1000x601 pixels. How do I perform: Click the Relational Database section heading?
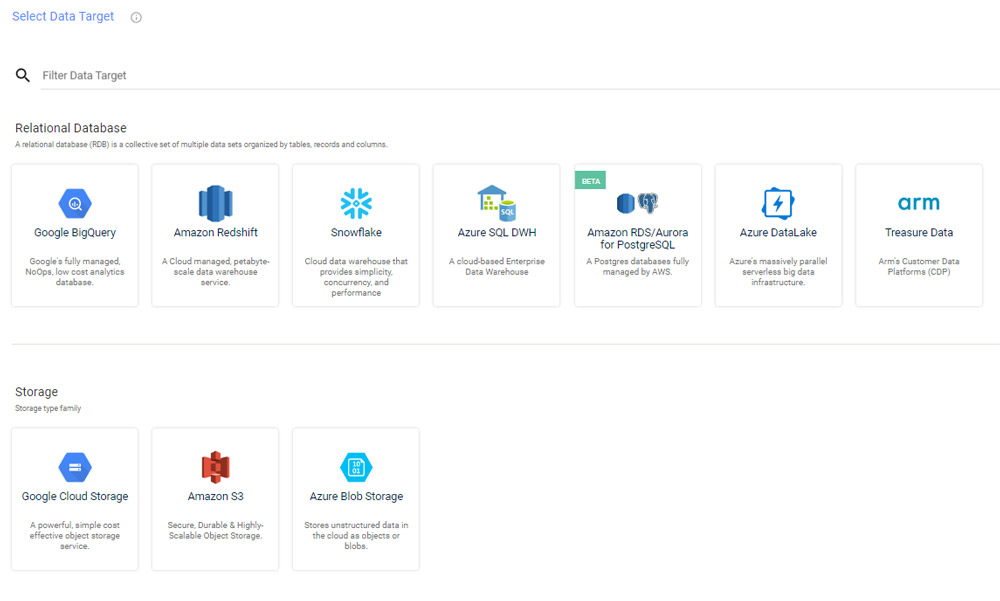(71, 128)
